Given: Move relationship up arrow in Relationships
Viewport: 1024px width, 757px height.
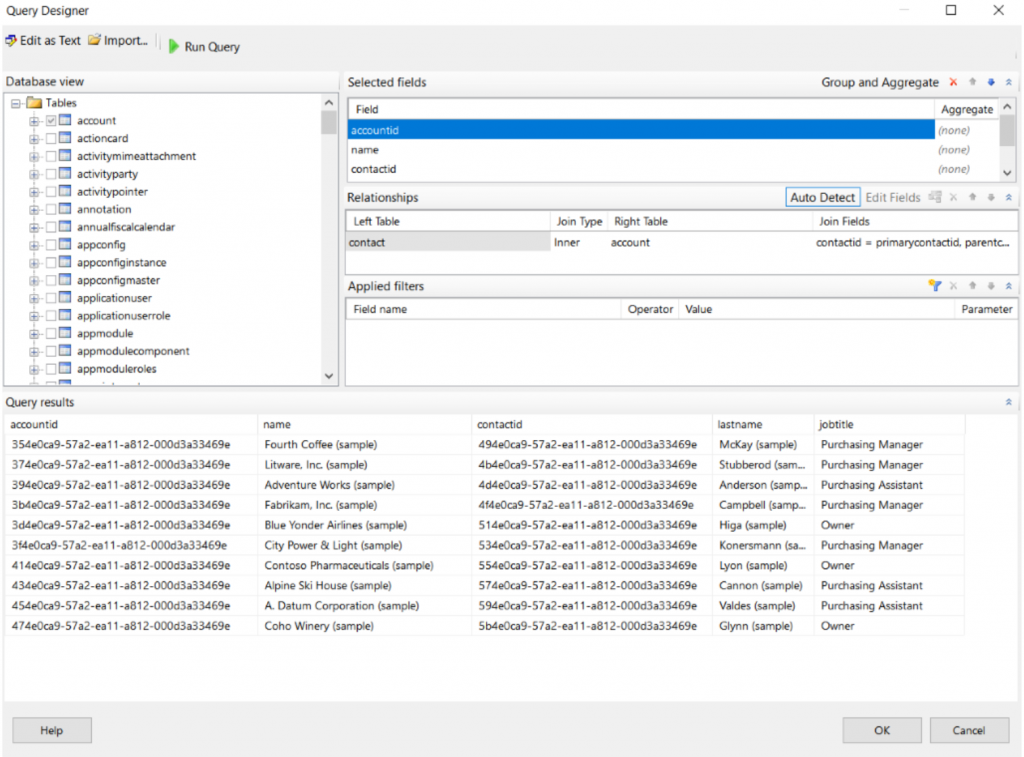Looking at the screenshot, I should [x=972, y=197].
